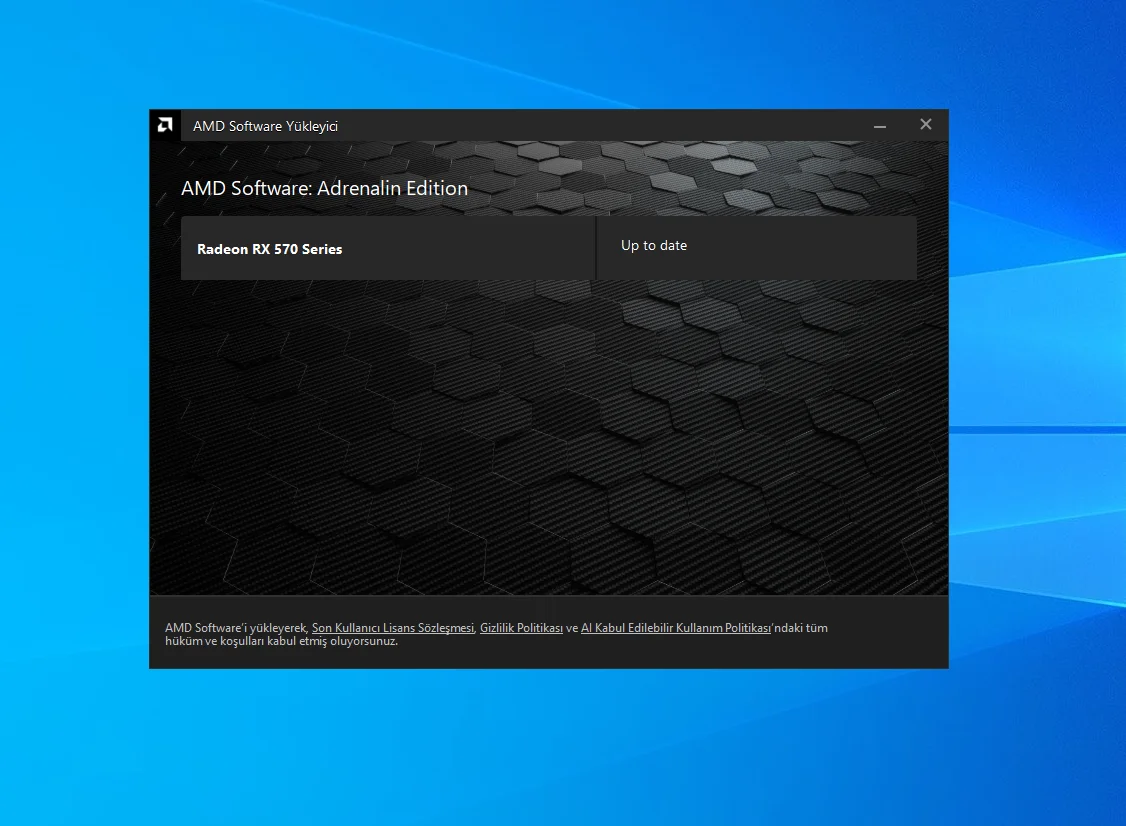
Task: Click the 'AMD Software: Adrenalin Edition' heading
Action: [325, 188]
